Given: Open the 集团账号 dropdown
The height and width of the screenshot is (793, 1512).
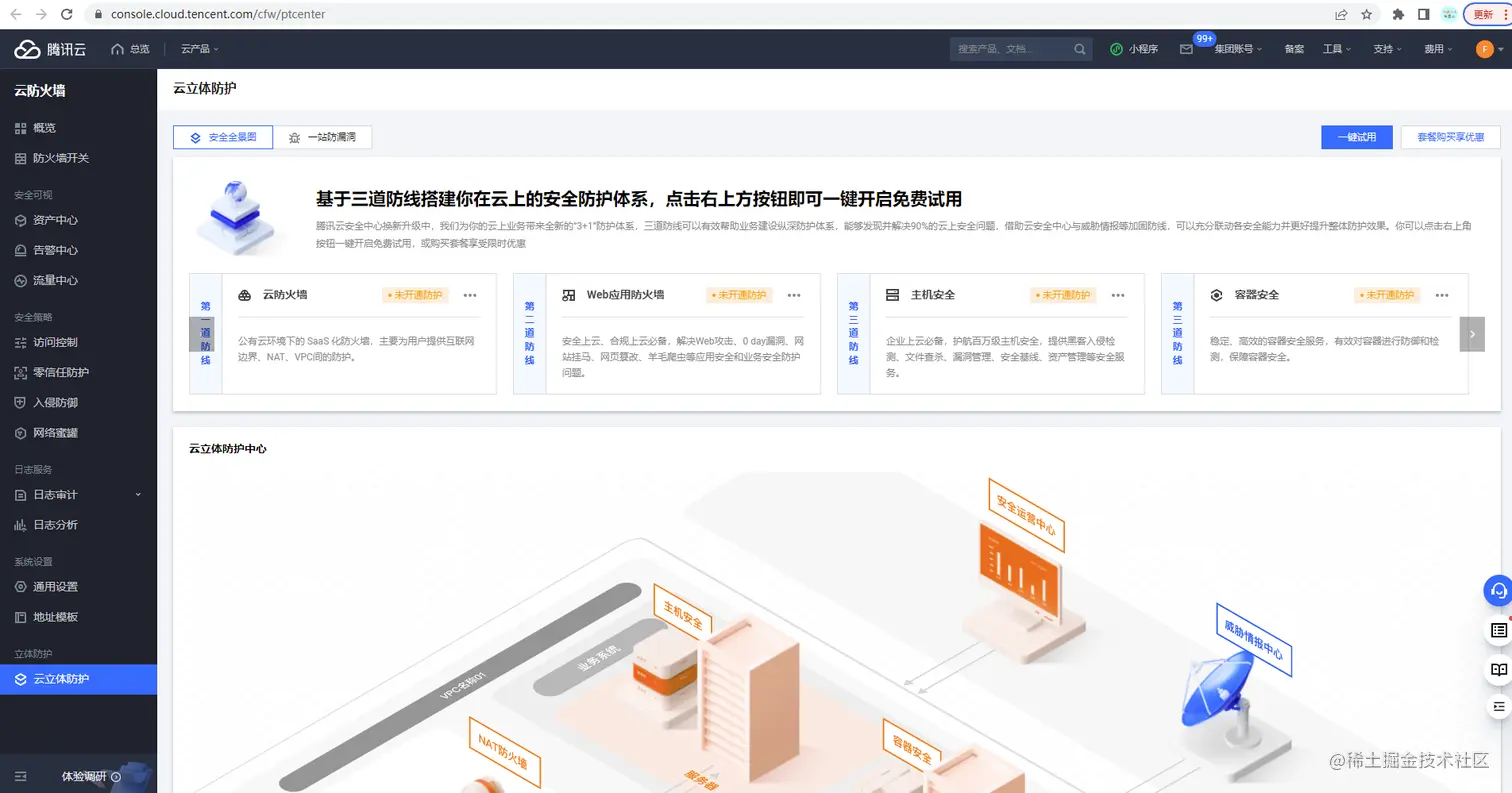Looking at the screenshot, I should (1238, 49).
